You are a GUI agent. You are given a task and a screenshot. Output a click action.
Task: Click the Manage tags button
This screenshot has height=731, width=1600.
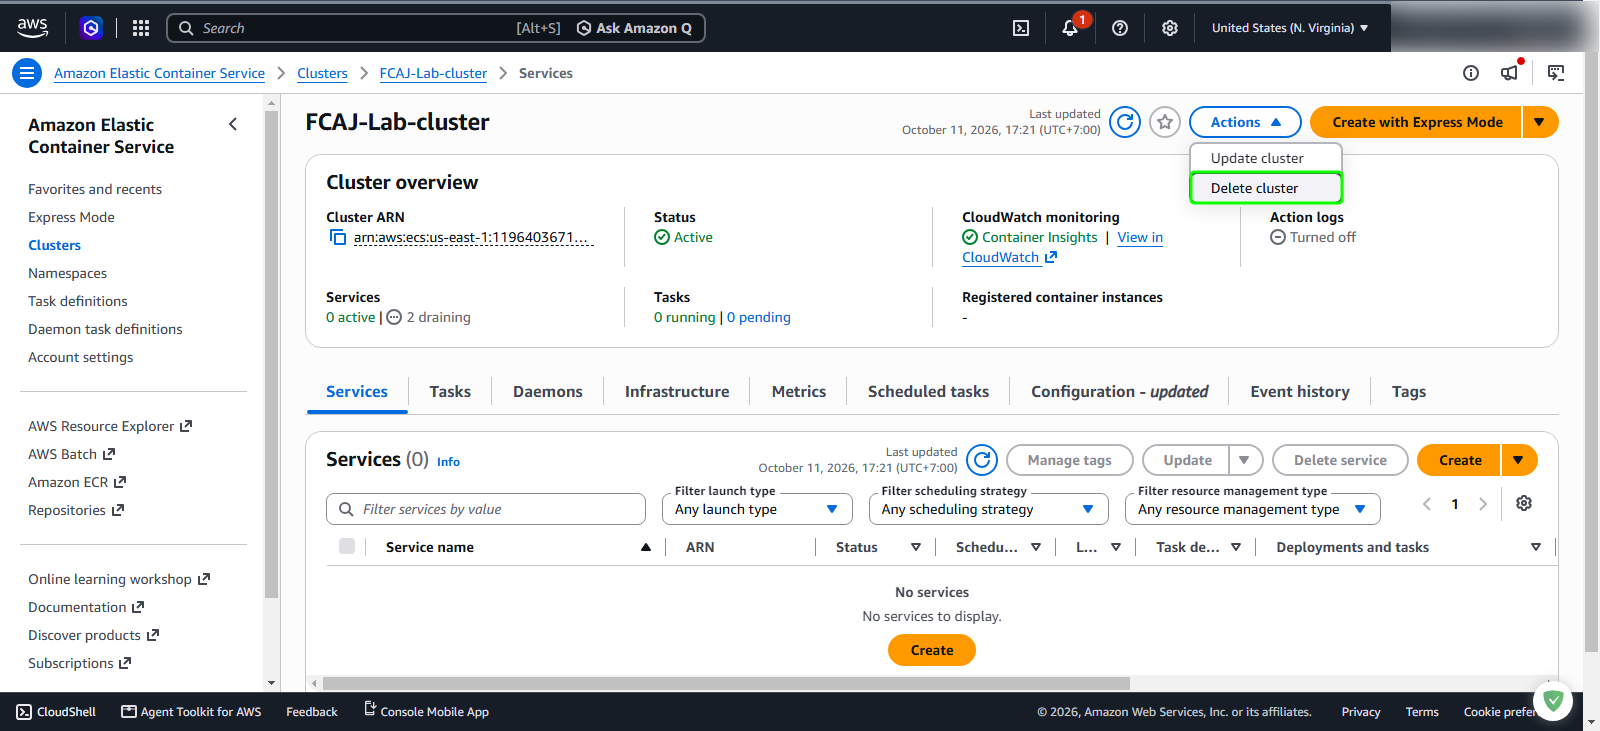click(x=1069, y=460)
